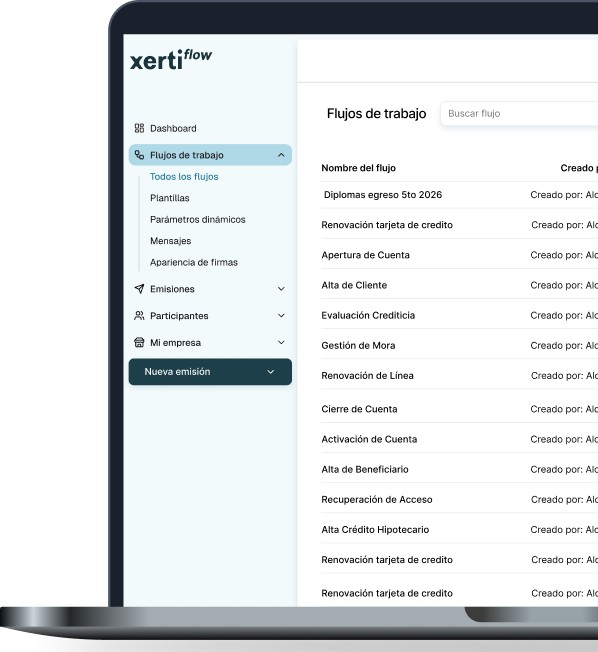This screenshot has height=652, width=598.
Task: Open the Cierre de Cuenta flow
Action: tap(359, 409)
